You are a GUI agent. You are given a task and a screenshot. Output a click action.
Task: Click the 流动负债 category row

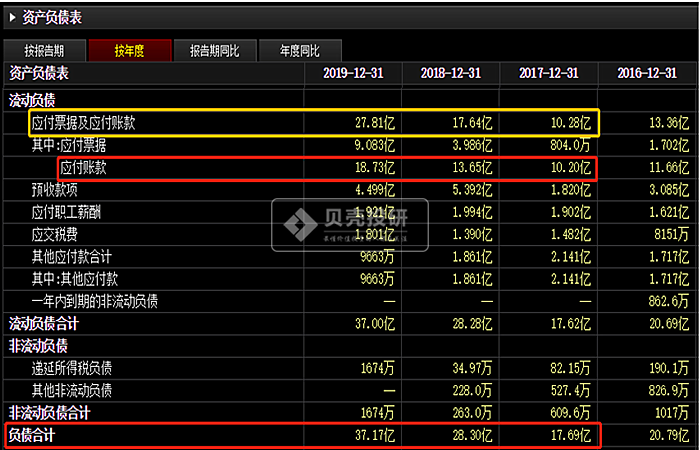[x=350, y=100]
